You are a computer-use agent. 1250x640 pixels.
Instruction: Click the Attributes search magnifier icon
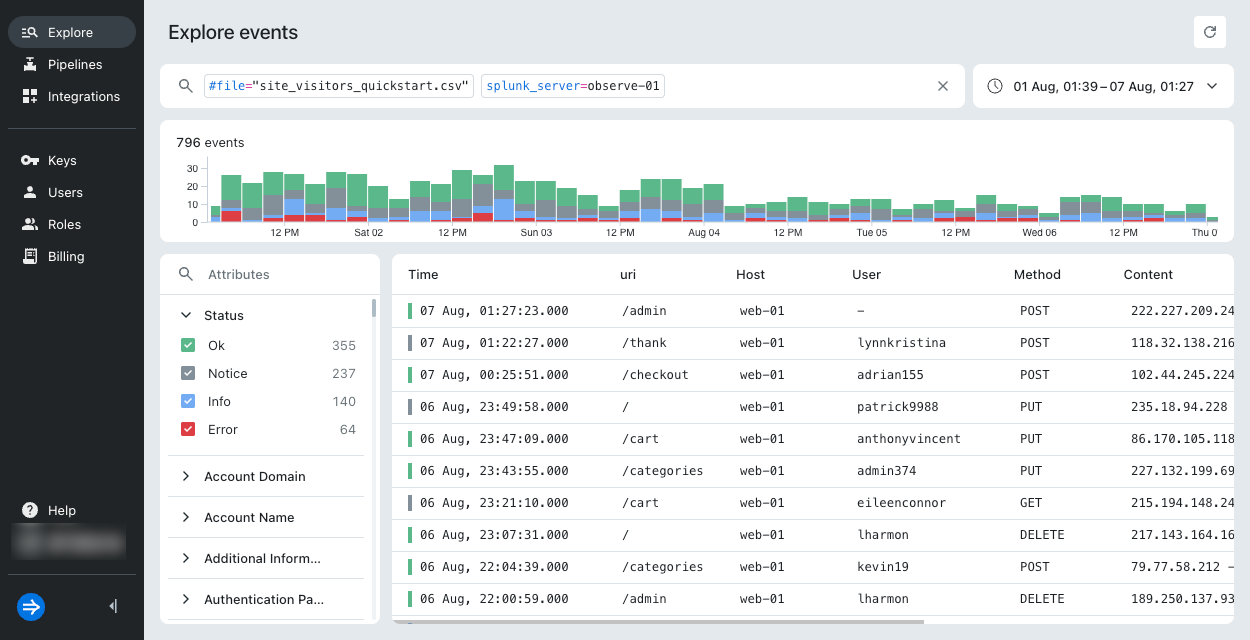point(185,274)
